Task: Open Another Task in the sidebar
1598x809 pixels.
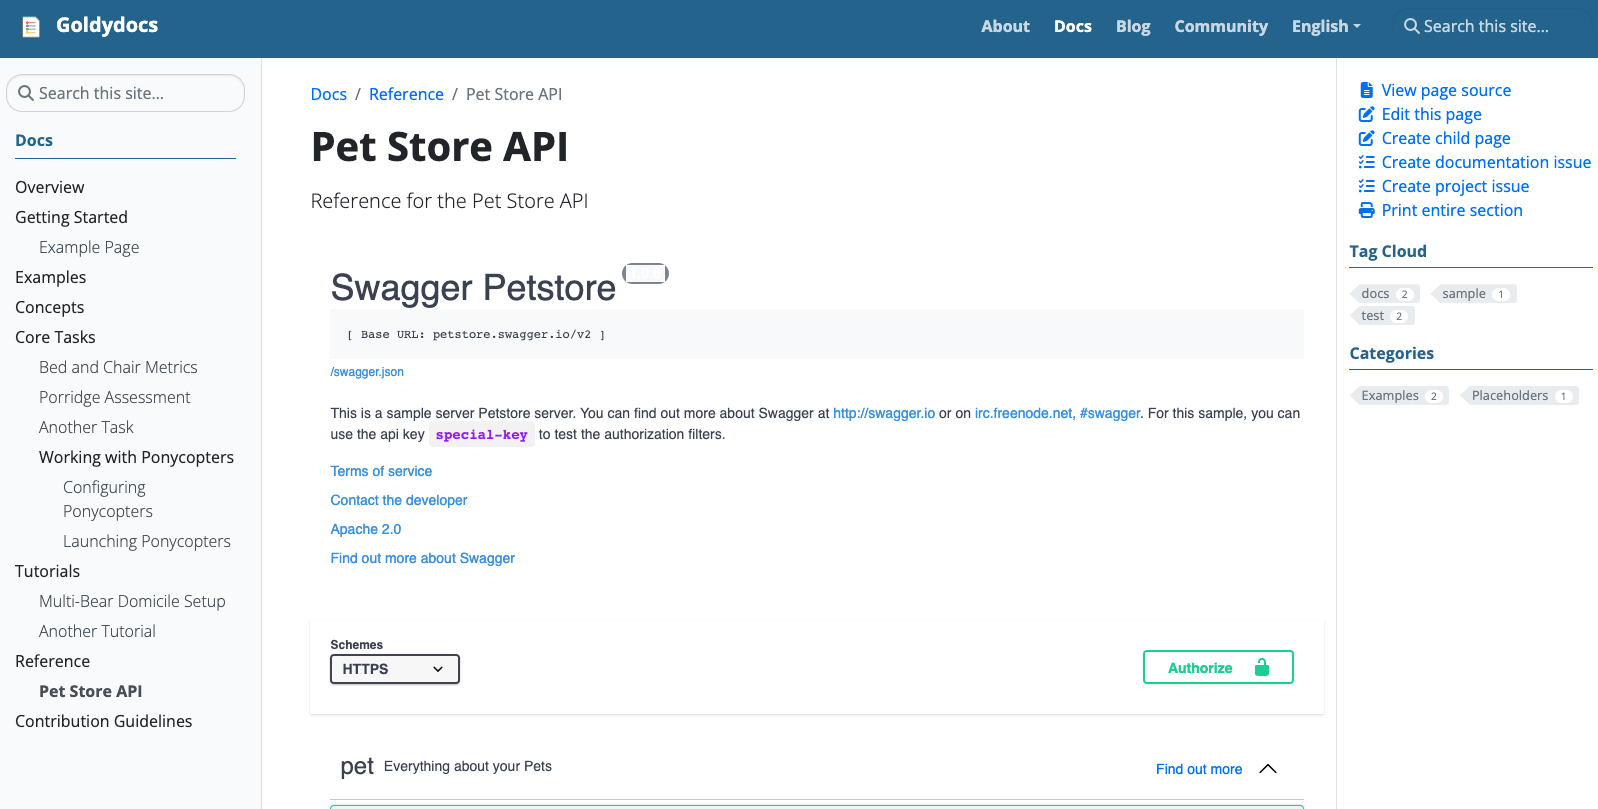Action: (86, 427)
